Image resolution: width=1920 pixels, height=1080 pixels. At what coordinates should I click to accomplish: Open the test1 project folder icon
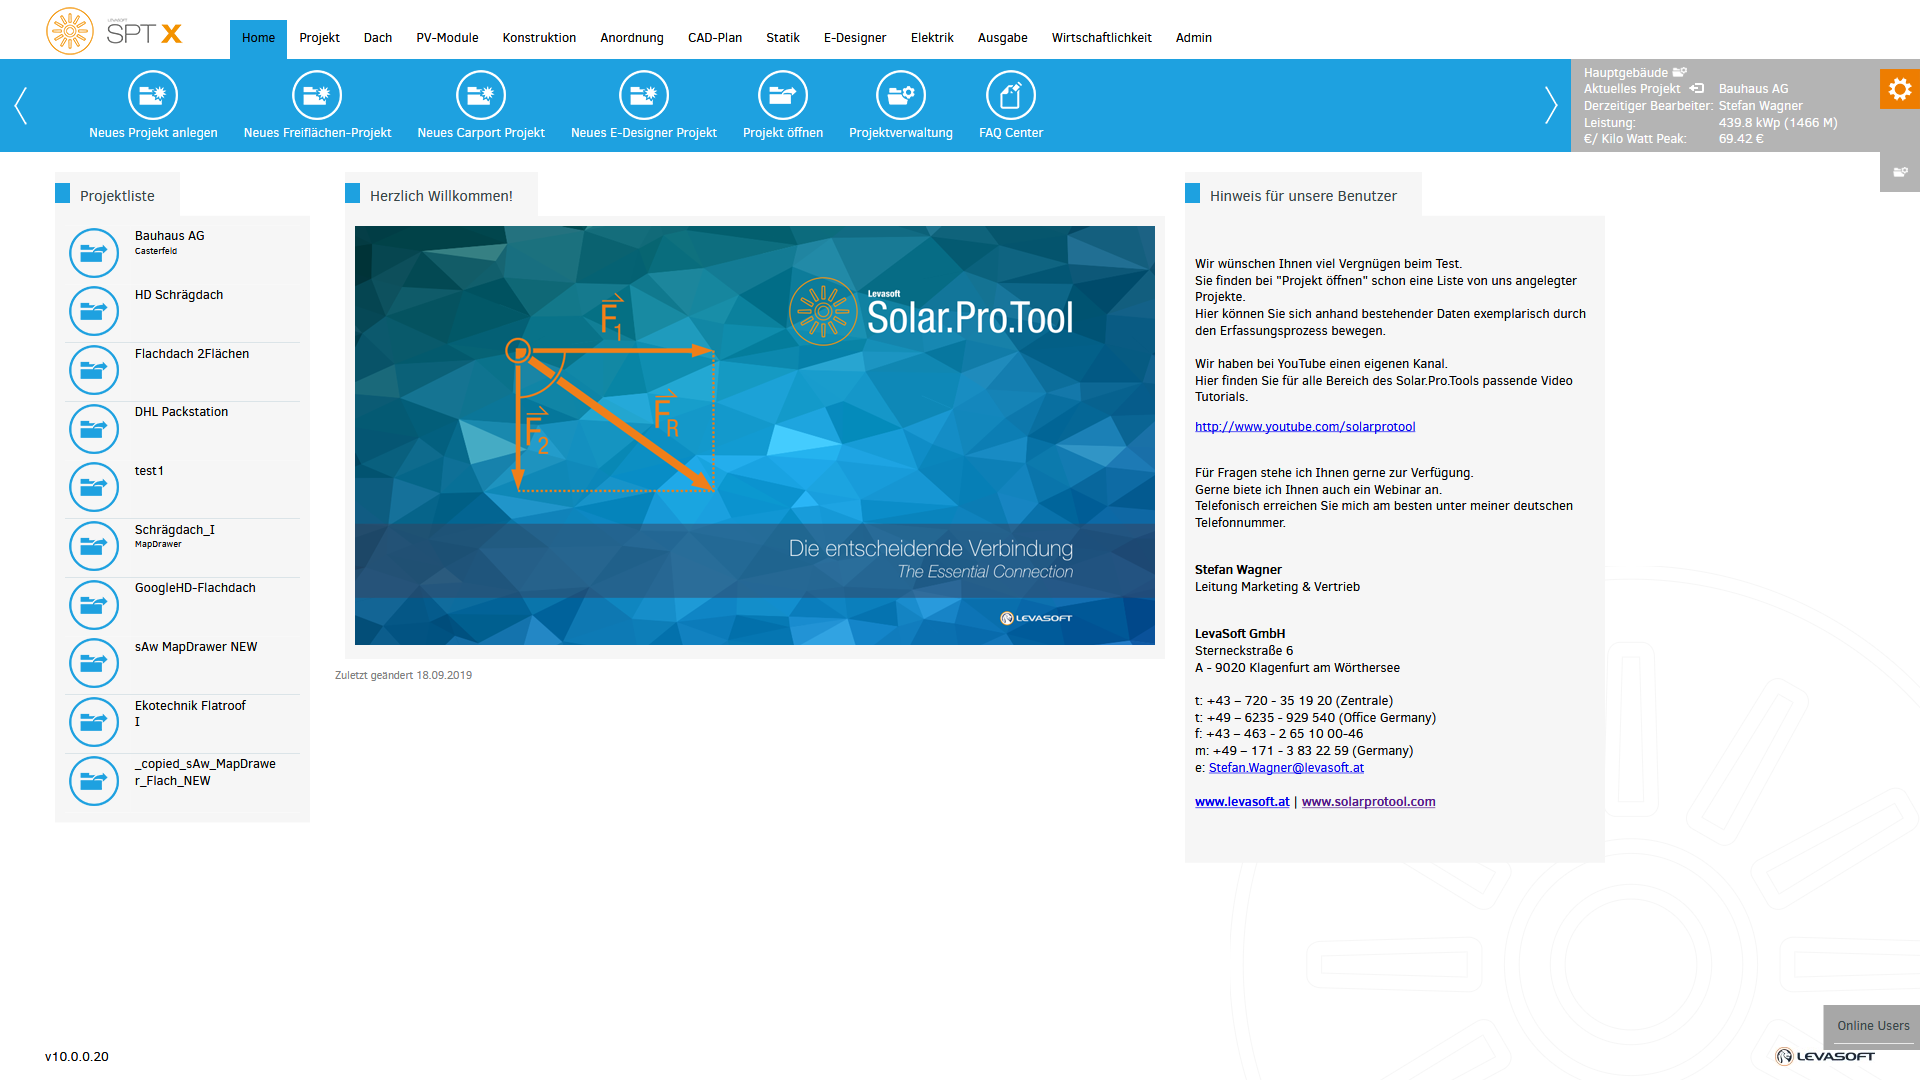(94, 487)
